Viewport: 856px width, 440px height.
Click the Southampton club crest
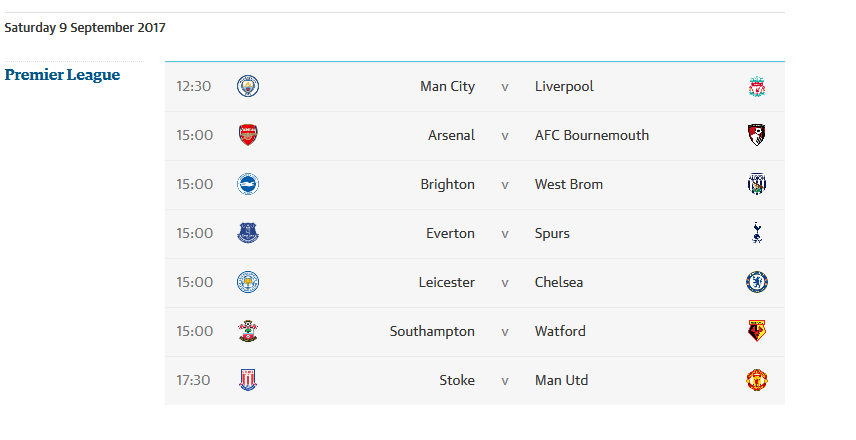coord(247,332)
